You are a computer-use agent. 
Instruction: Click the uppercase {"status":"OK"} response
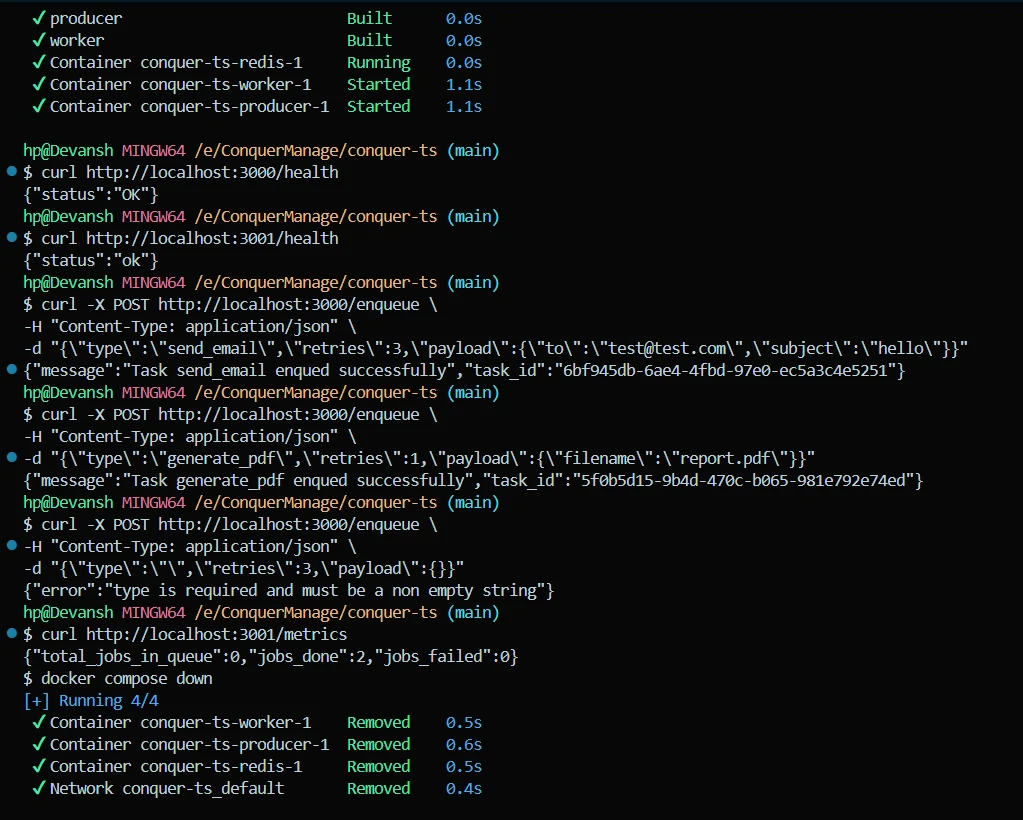pyautogui.click(x=91, y=194)
